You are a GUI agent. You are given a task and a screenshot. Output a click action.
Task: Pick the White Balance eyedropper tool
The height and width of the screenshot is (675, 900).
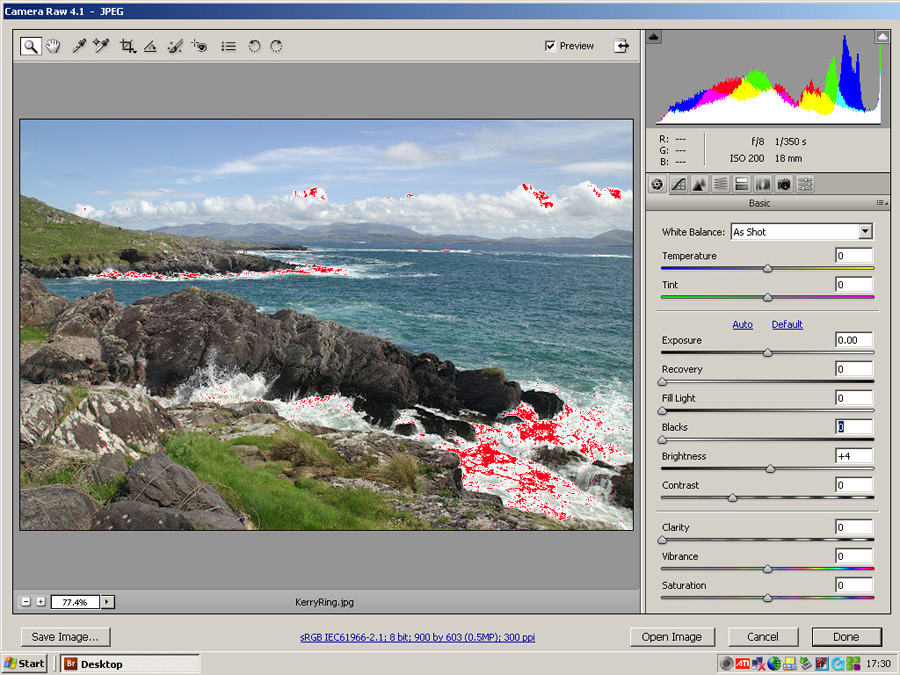click(x=78, y=46)
